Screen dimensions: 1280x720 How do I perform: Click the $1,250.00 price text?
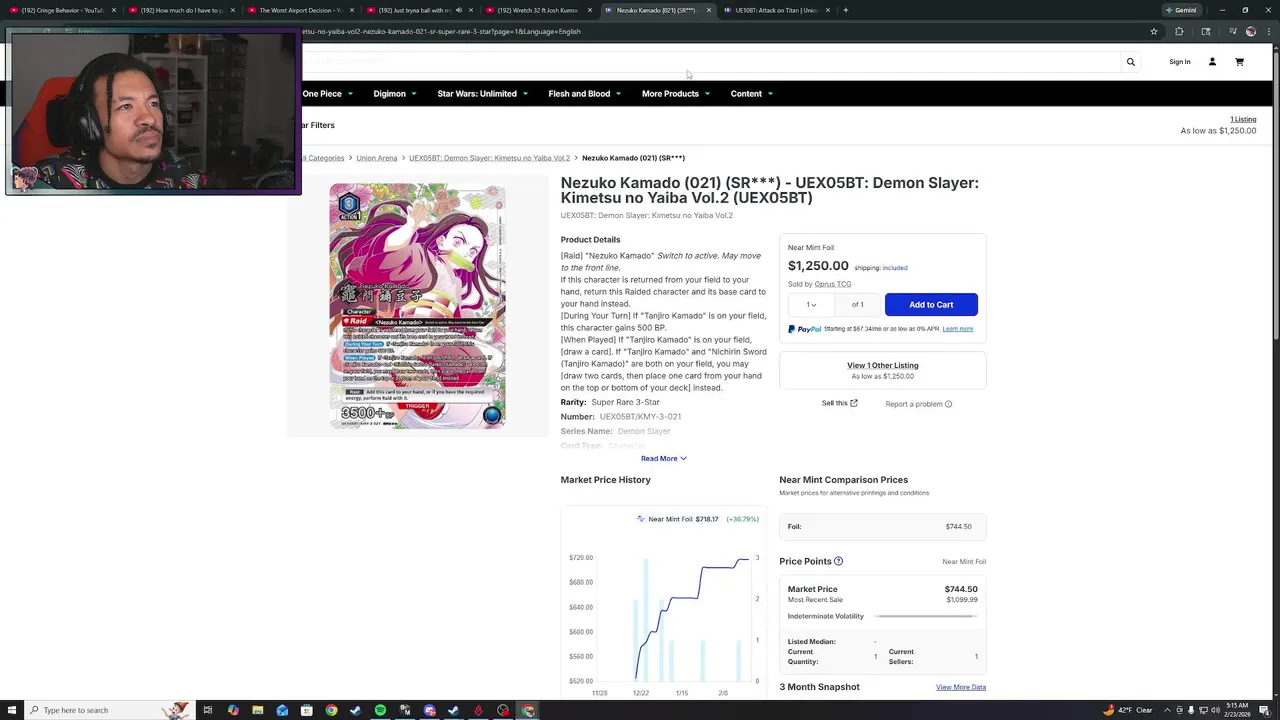818,266
